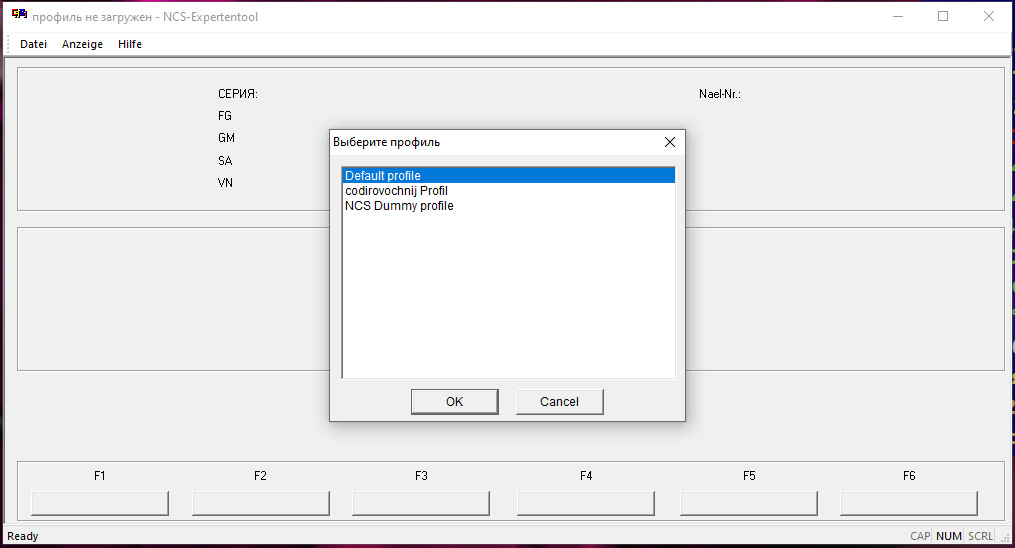
Task: Confirm profile selection with OK
Action: click(x=454, y=401)
